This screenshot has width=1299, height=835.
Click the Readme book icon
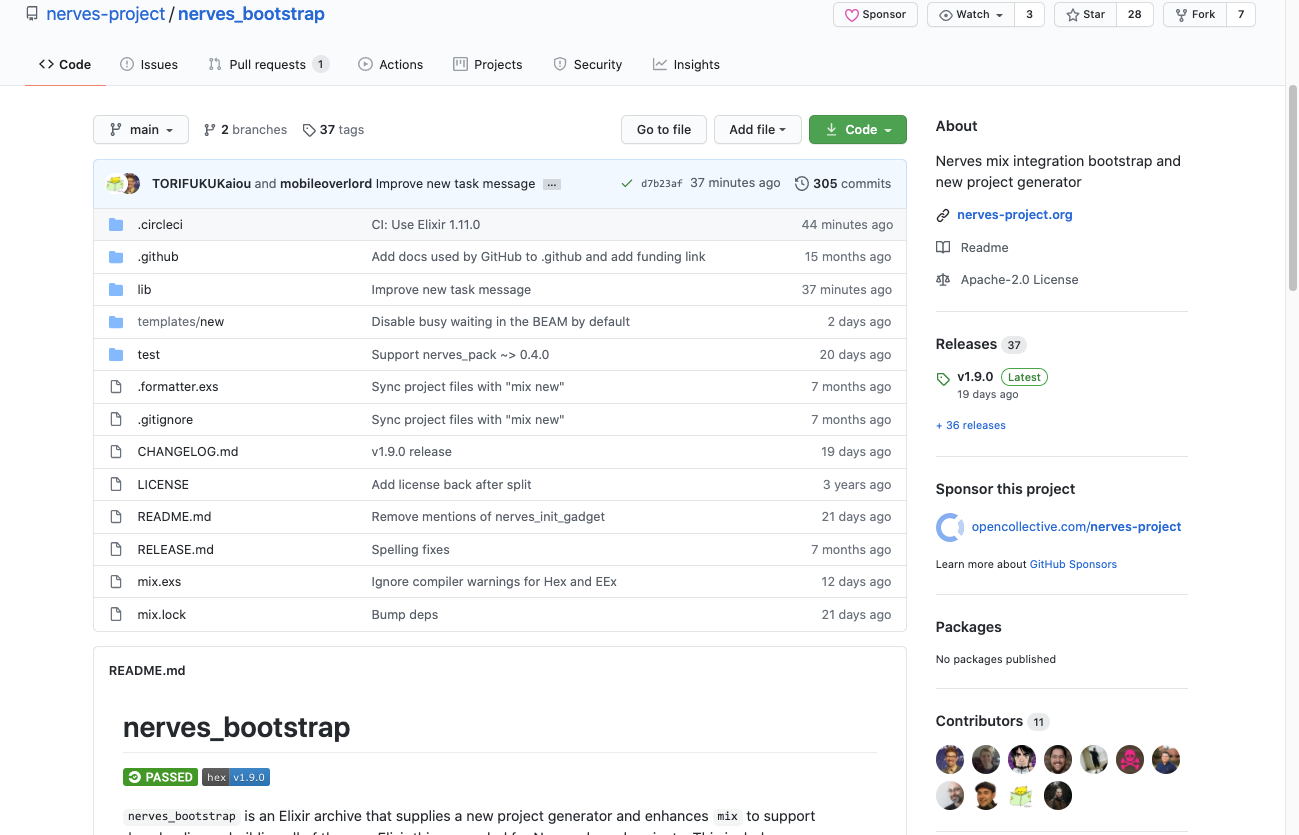(x=943, y=247)
